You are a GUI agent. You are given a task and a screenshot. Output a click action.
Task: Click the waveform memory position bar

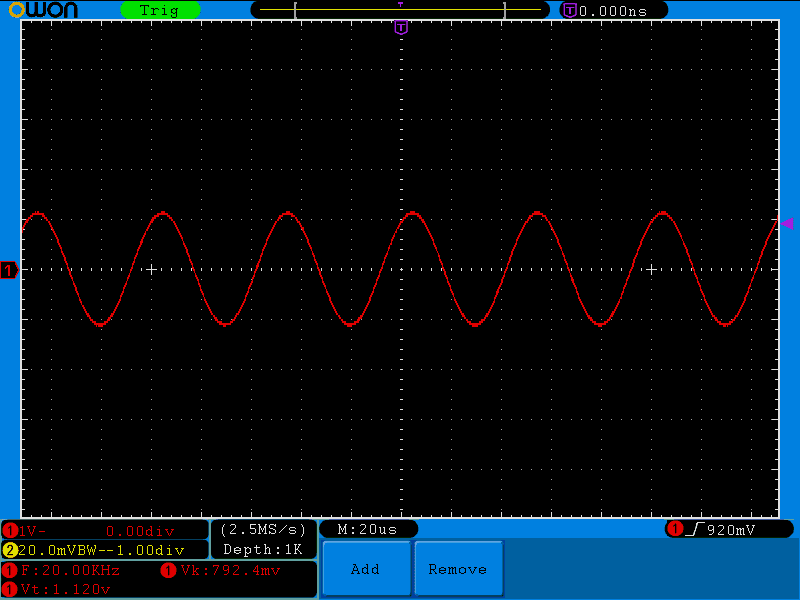click(400, 10)
